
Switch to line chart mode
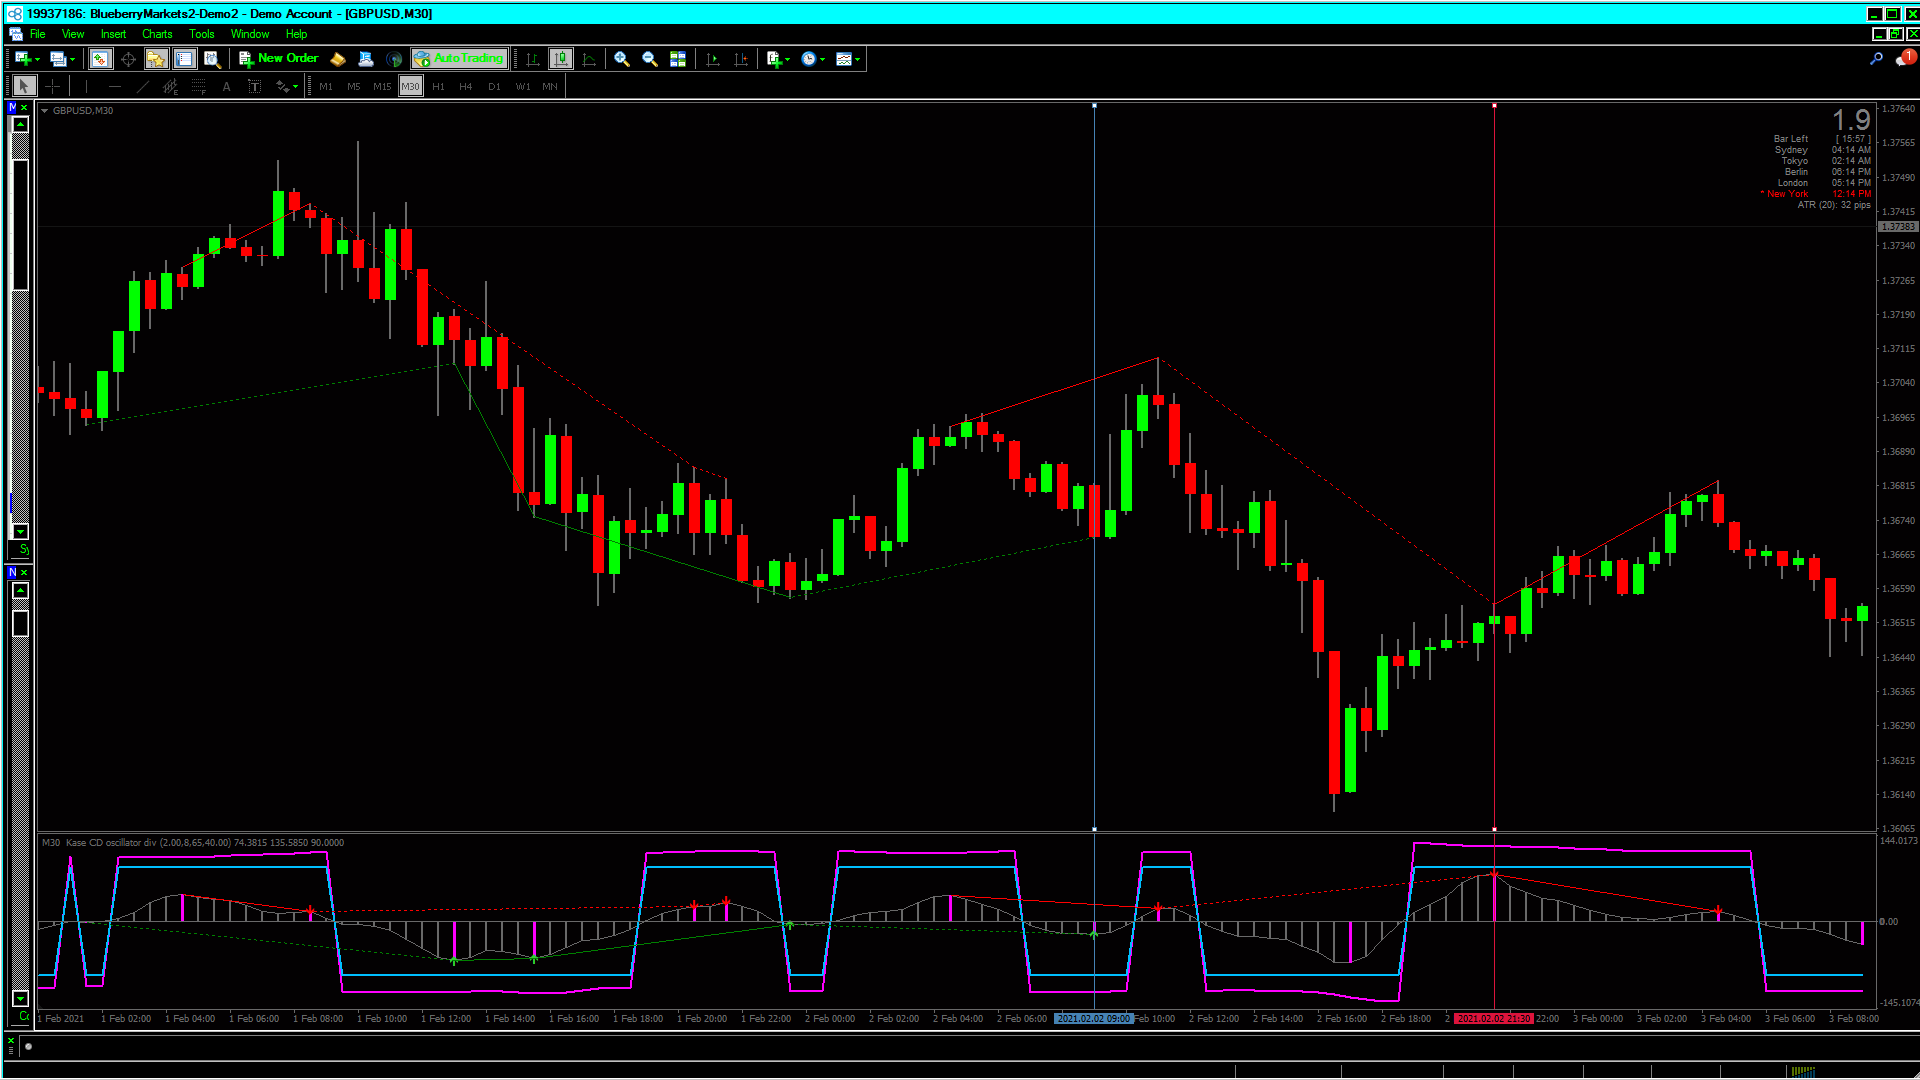(589, 59)
